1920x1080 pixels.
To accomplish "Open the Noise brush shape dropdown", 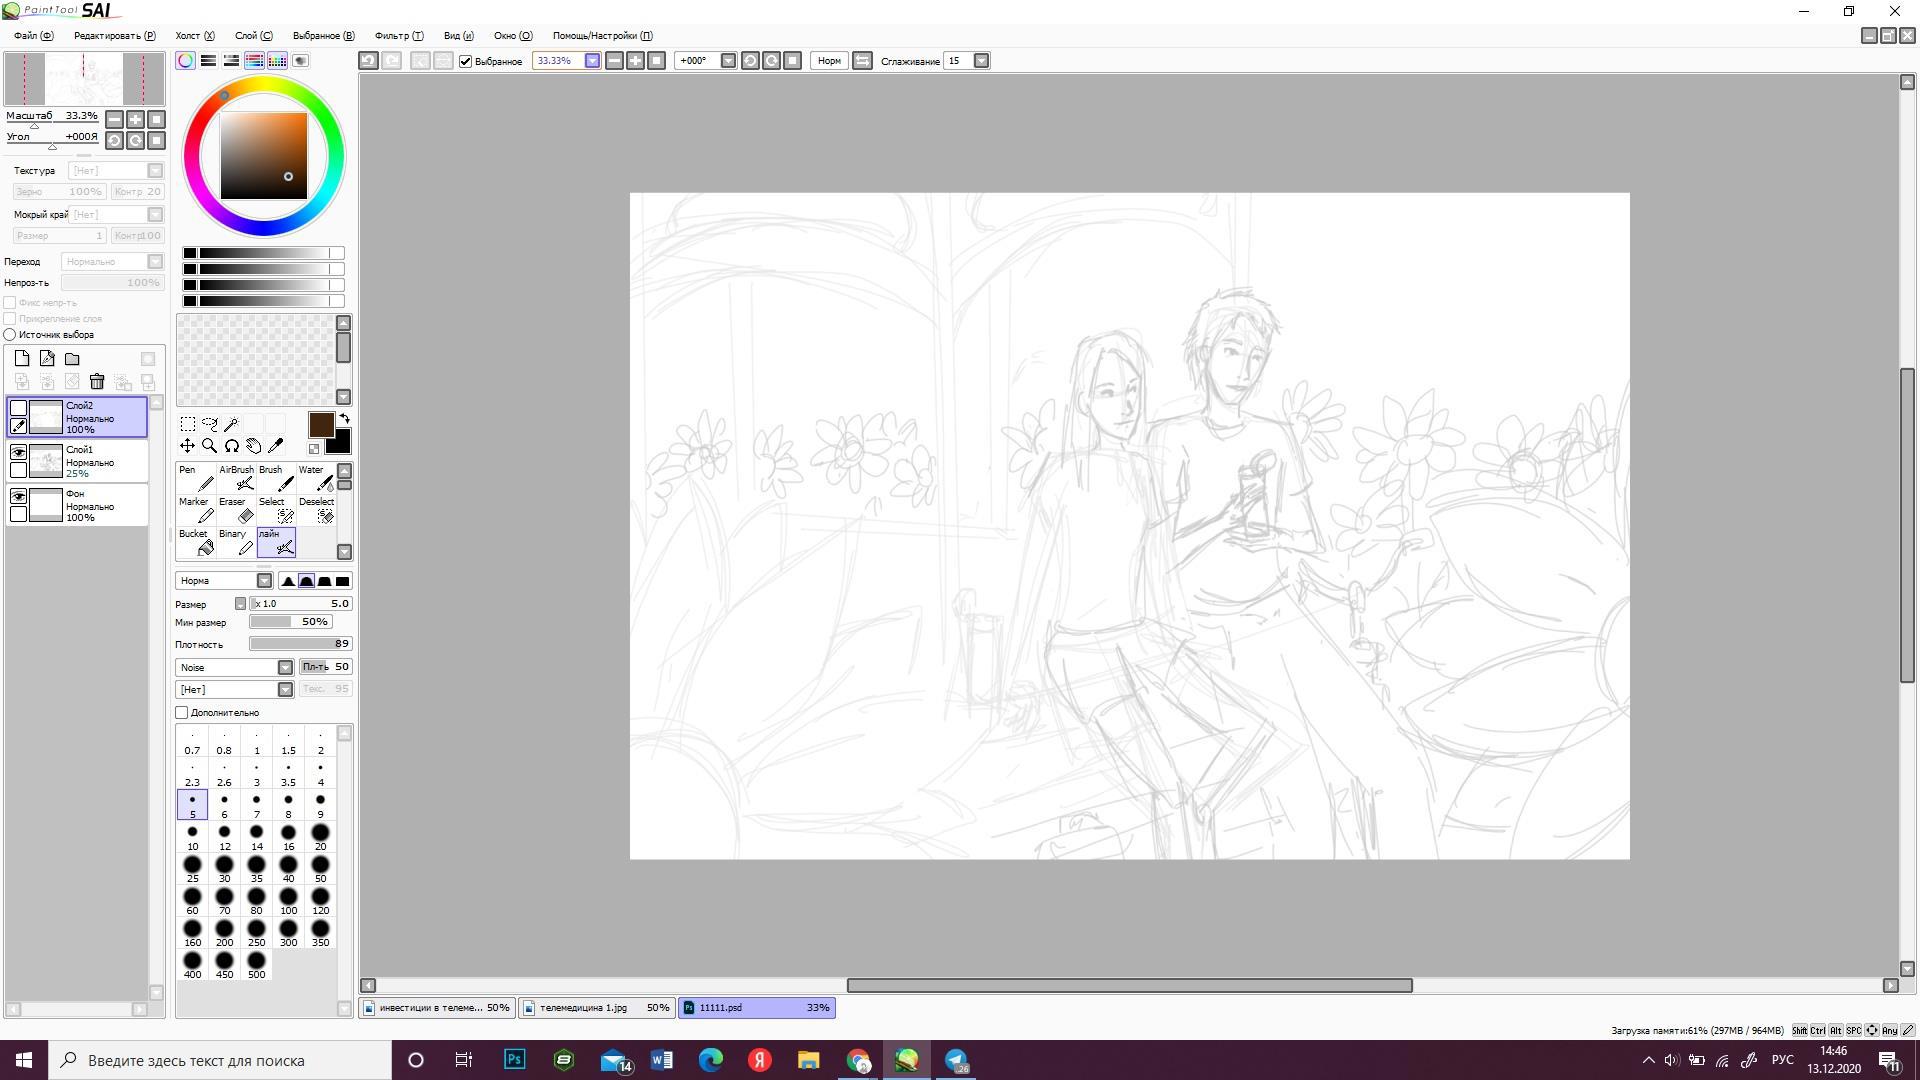I will [x=285, y=668].
